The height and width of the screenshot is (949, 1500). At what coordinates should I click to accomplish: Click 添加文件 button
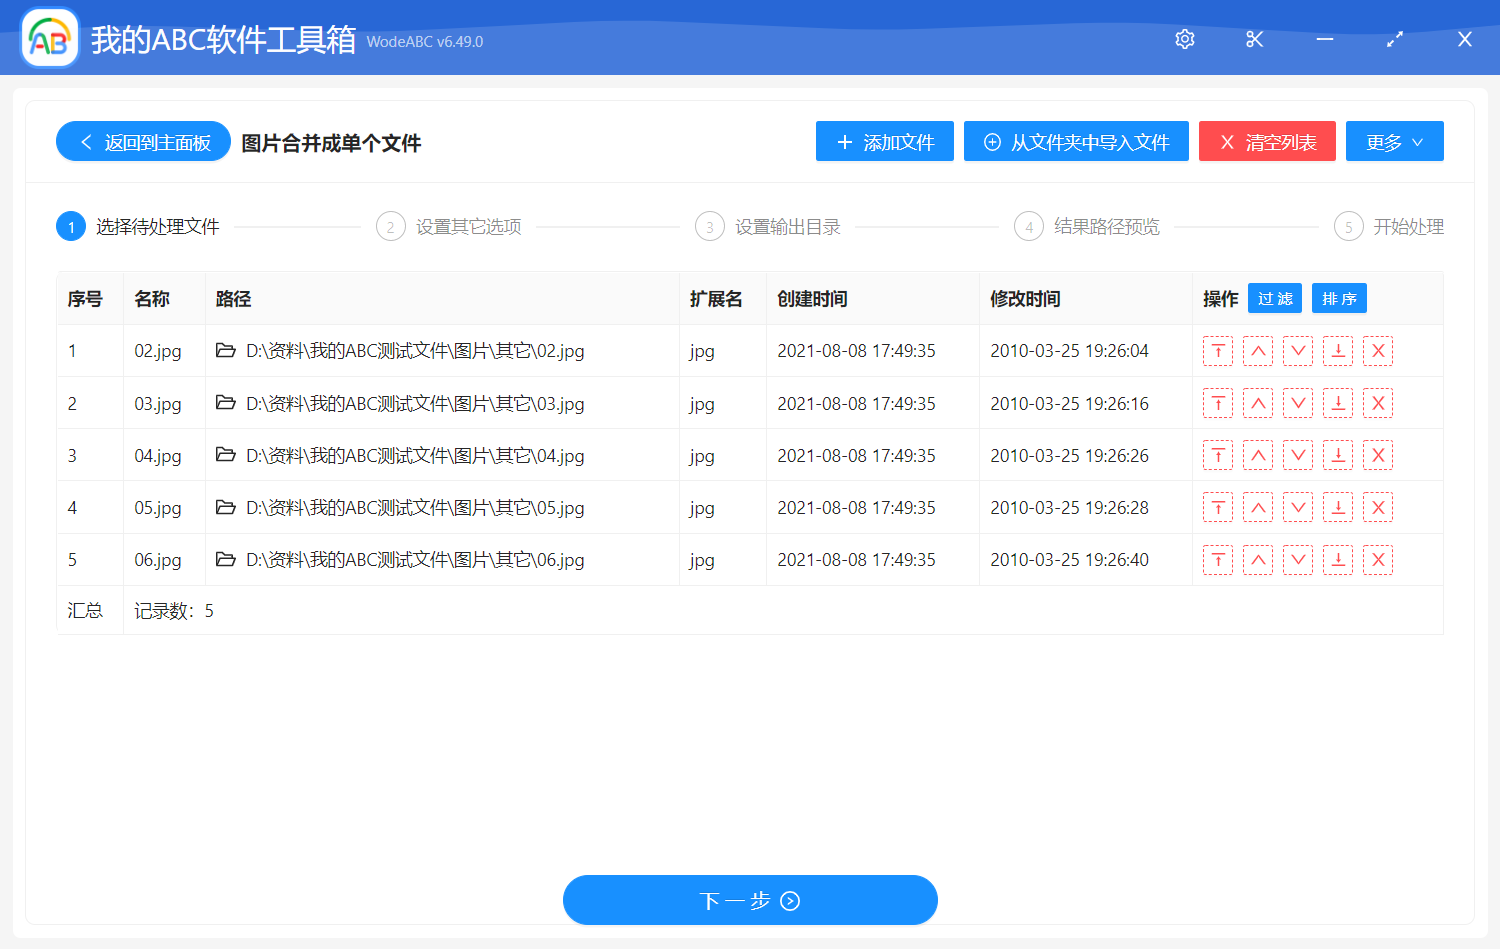(884, 142)
